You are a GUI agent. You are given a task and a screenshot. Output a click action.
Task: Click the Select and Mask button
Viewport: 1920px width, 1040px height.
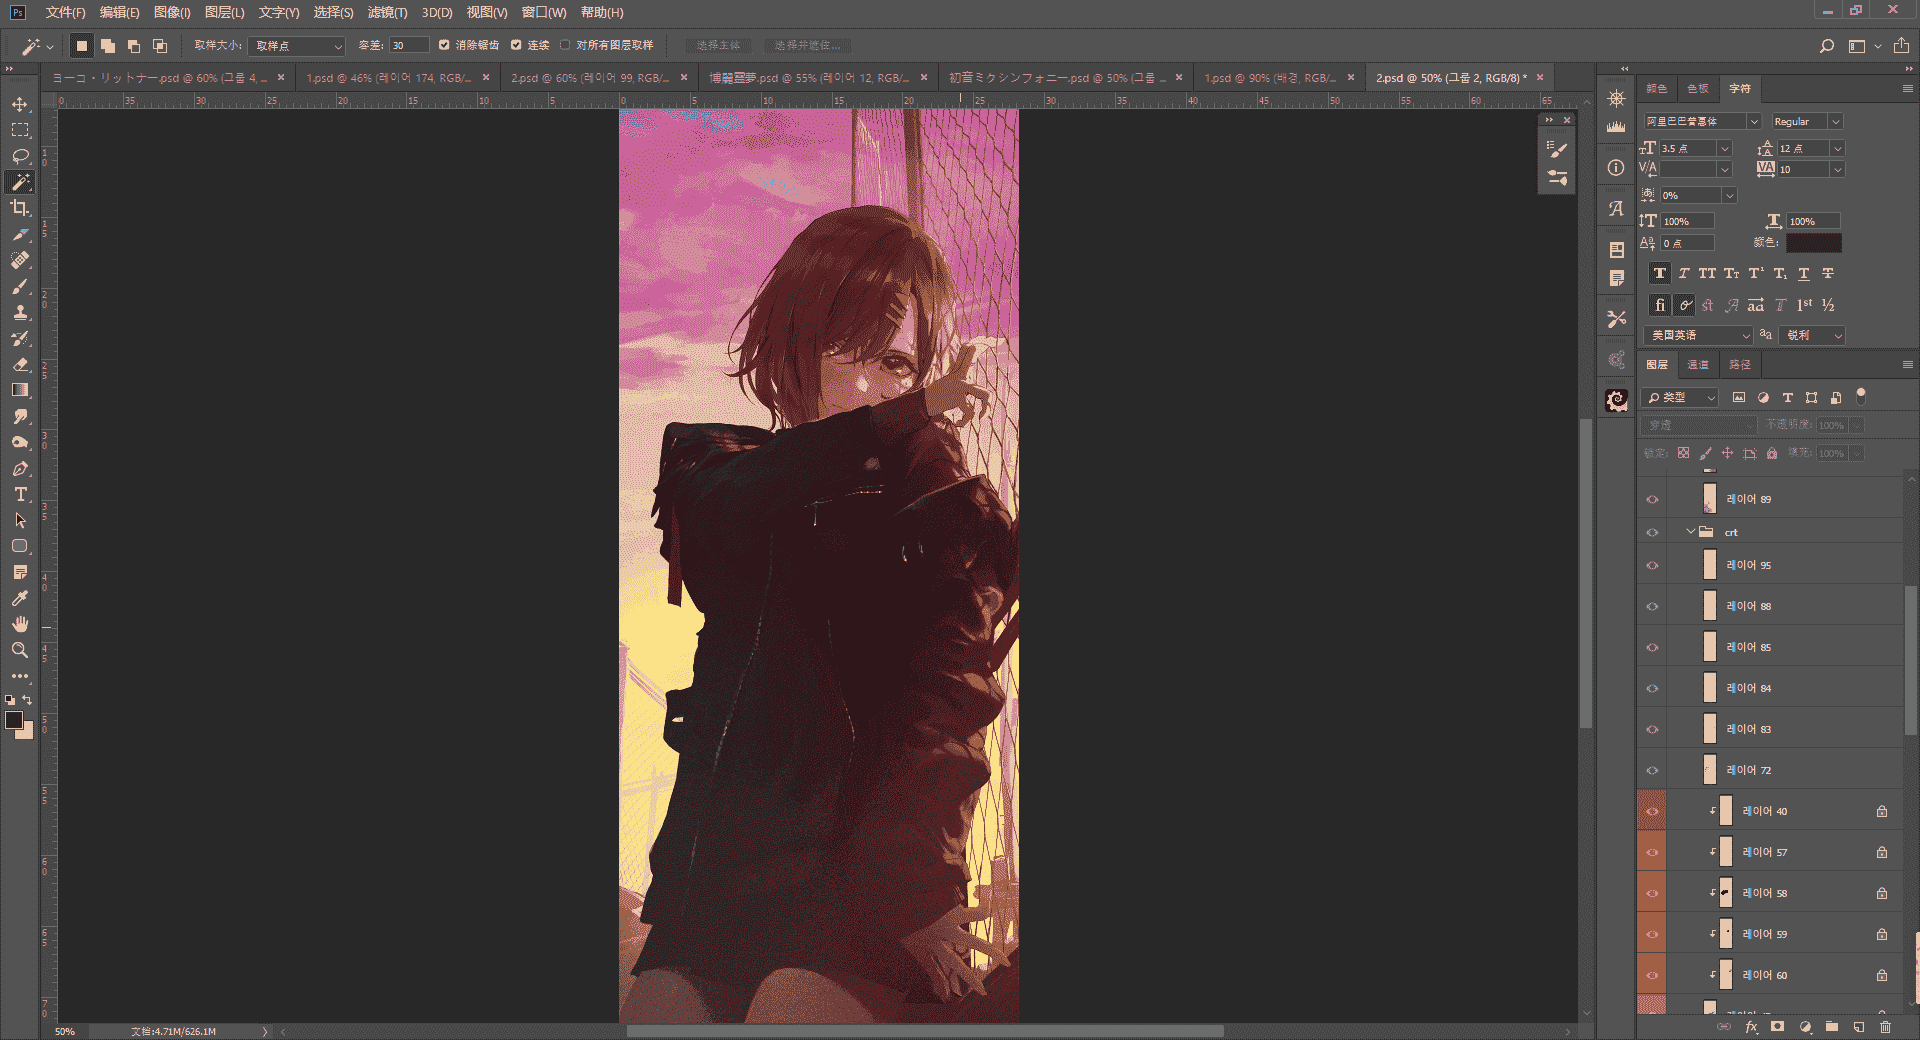[808, 45]
